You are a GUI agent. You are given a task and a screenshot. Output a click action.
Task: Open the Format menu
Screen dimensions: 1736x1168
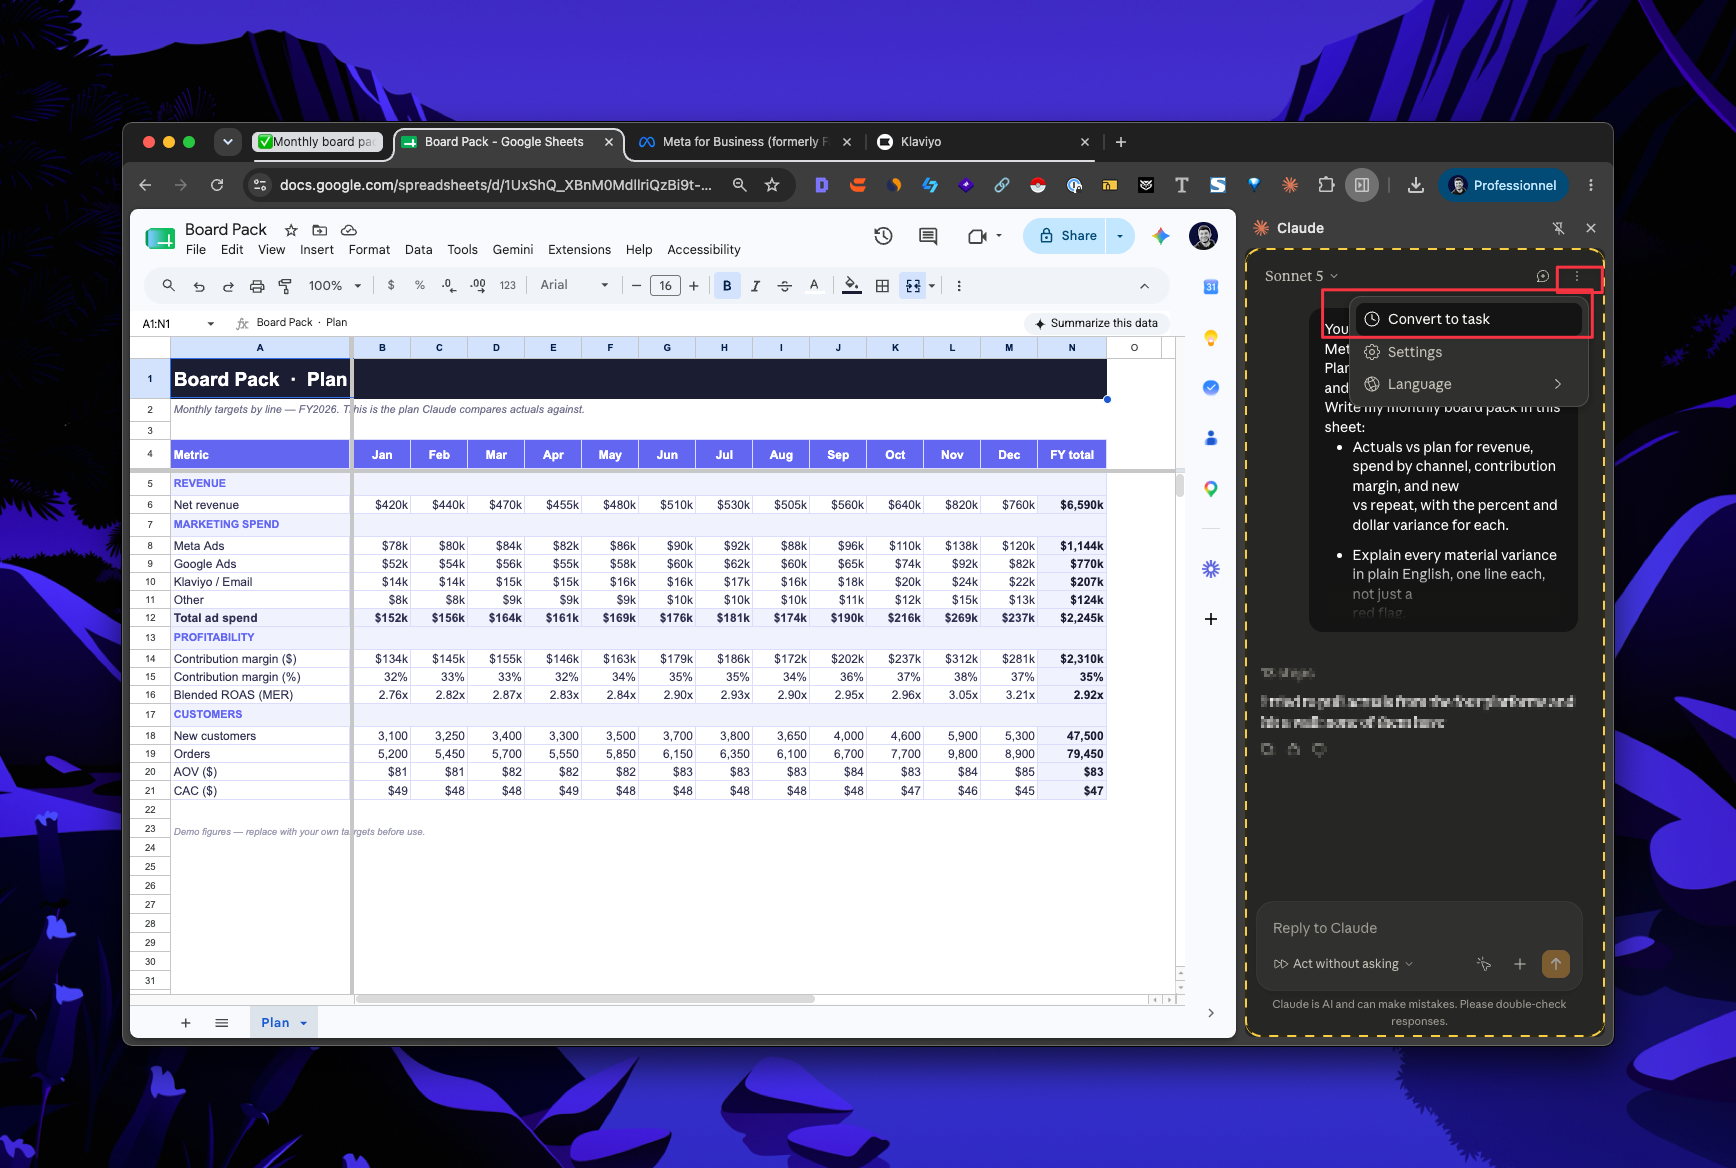(x=369, y=250)
